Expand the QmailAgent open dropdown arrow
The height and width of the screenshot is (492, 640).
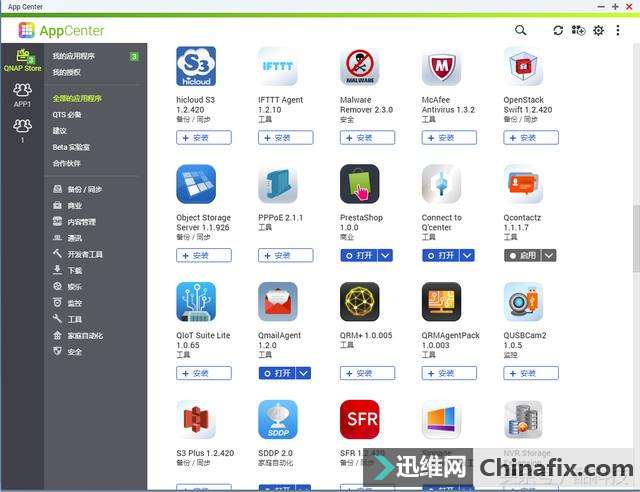[x=303, y=373]
